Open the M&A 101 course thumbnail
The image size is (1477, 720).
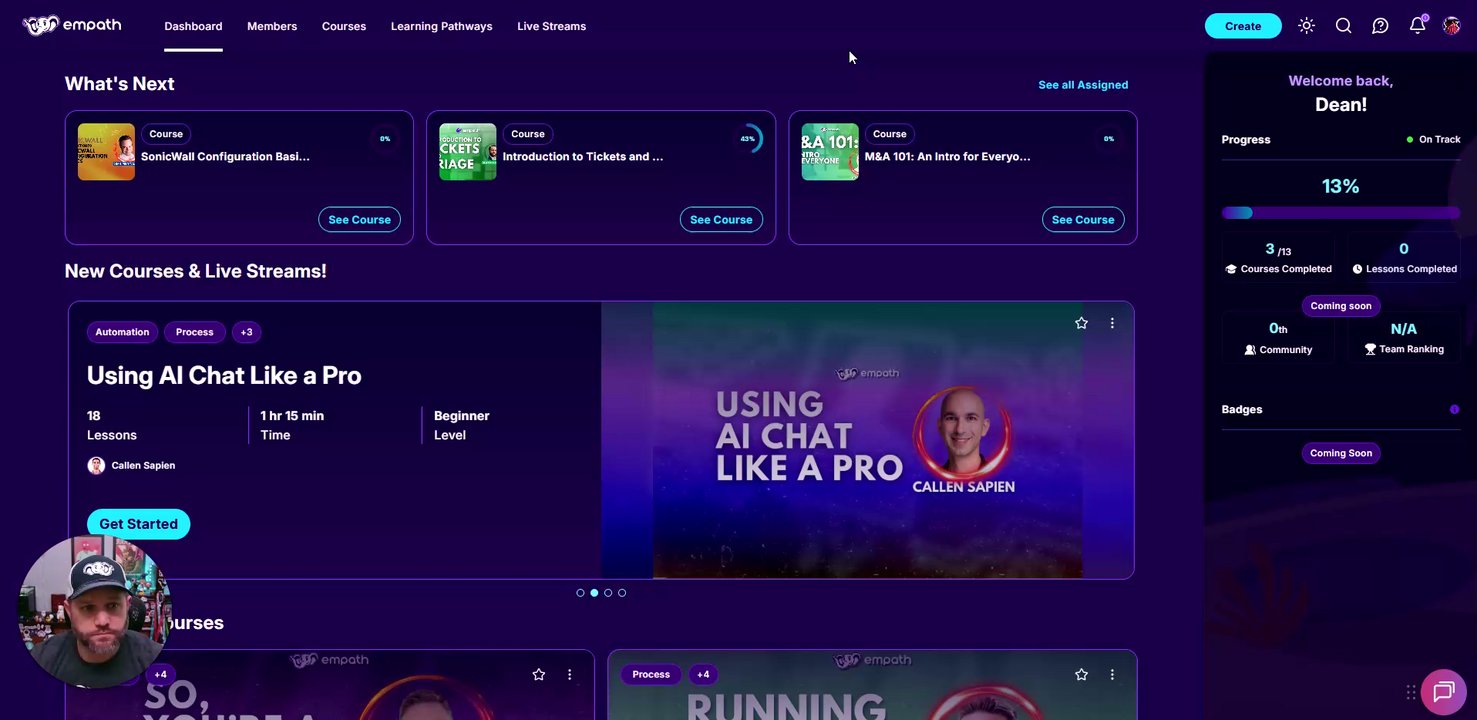(830, 152)
